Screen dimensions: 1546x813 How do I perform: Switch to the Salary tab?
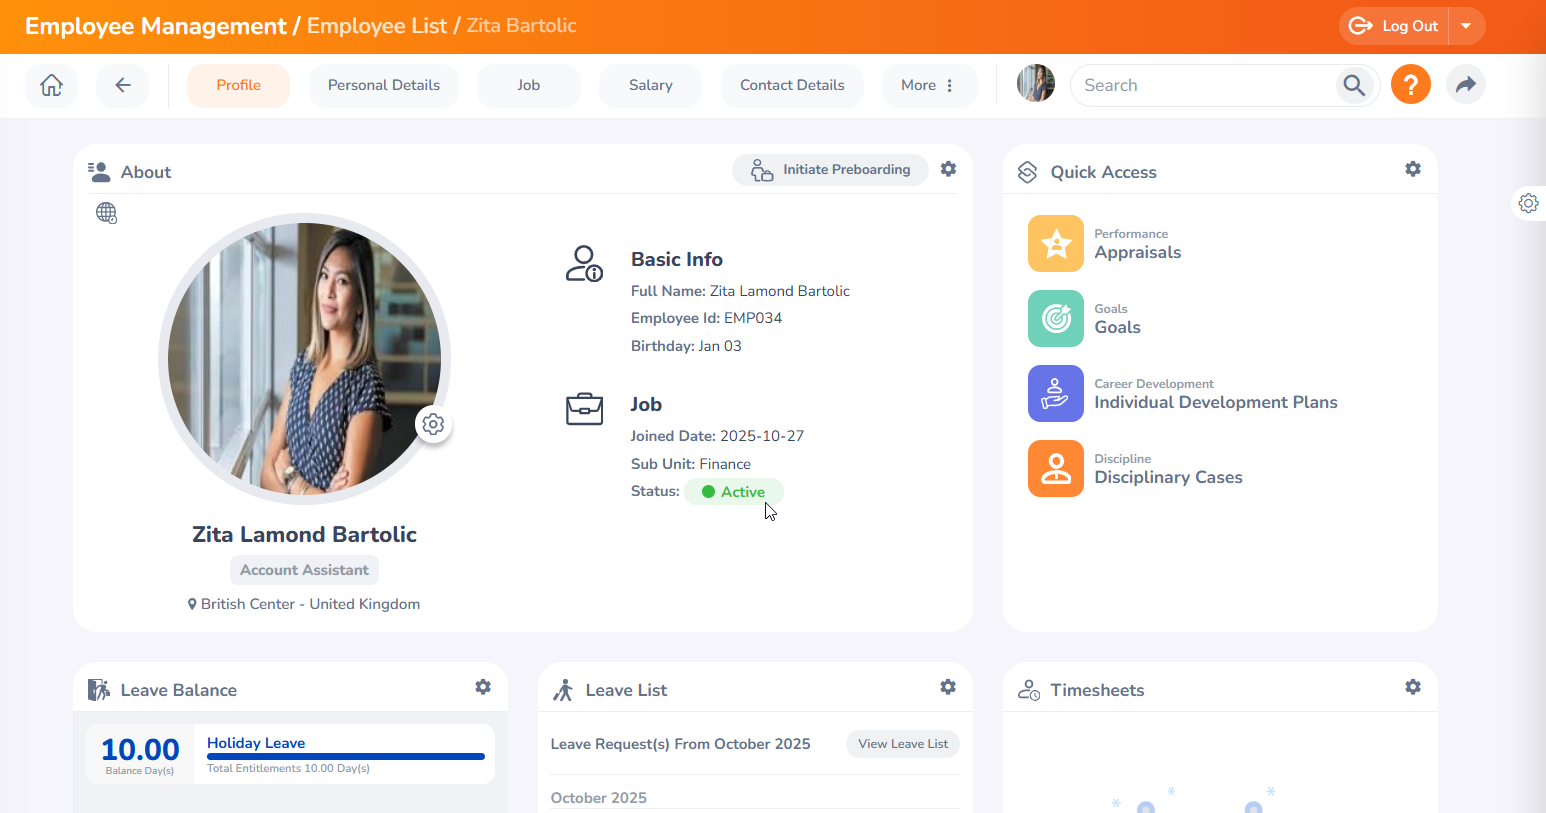pyautogui.click(x=650, y=85)
